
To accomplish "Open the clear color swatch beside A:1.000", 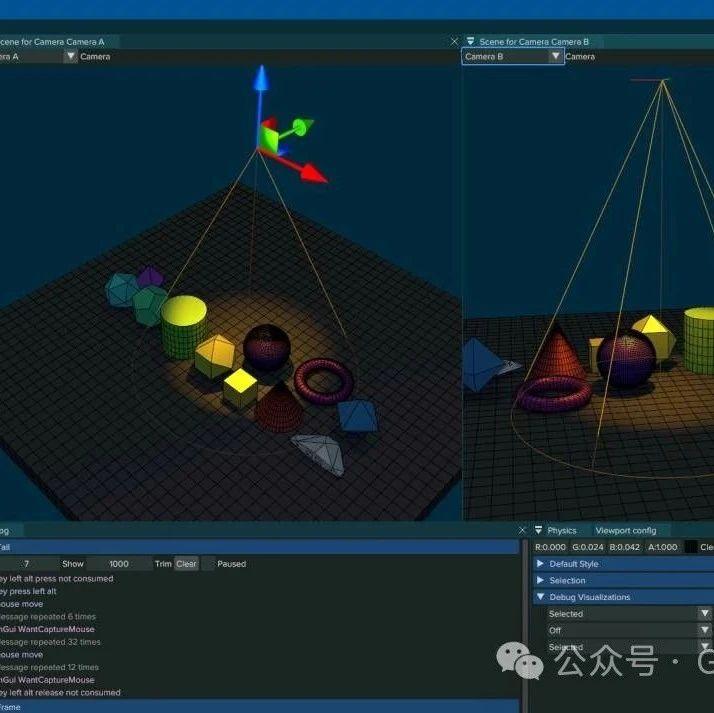I will [690, 547].
